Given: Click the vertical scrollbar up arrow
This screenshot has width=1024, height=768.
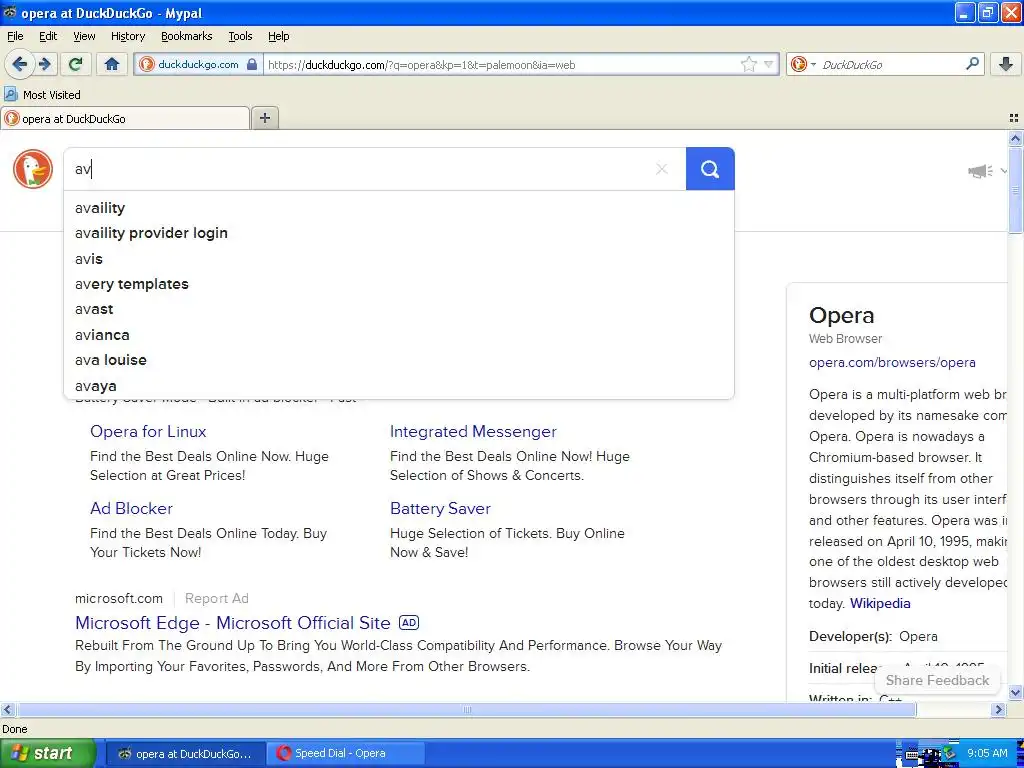Looking at the screenshot, I should click(1016, 138).
